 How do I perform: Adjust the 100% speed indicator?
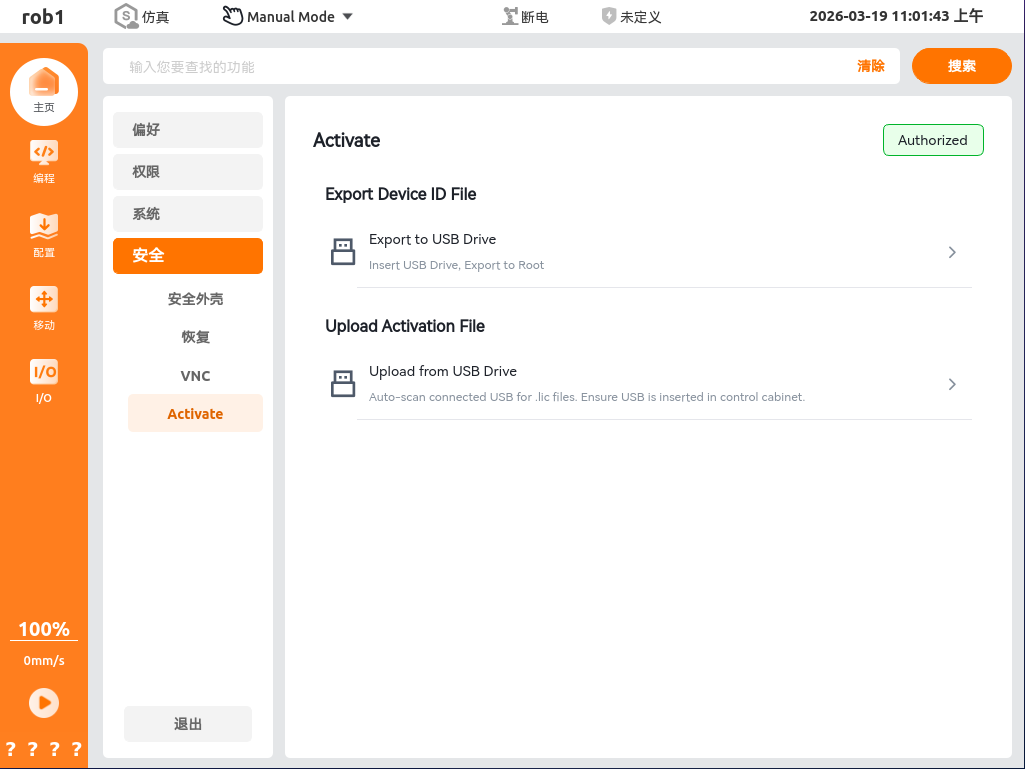[44, 629]
